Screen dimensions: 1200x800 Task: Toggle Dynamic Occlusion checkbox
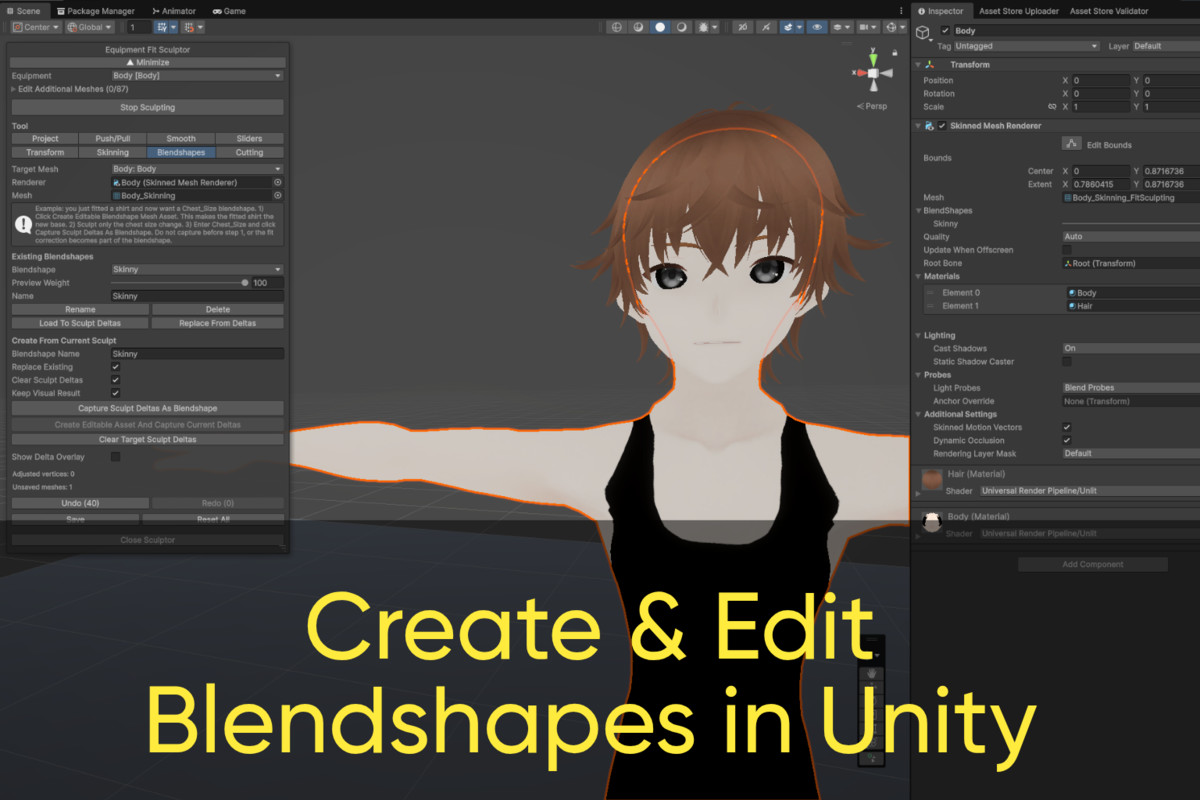tap(1067, 440)
